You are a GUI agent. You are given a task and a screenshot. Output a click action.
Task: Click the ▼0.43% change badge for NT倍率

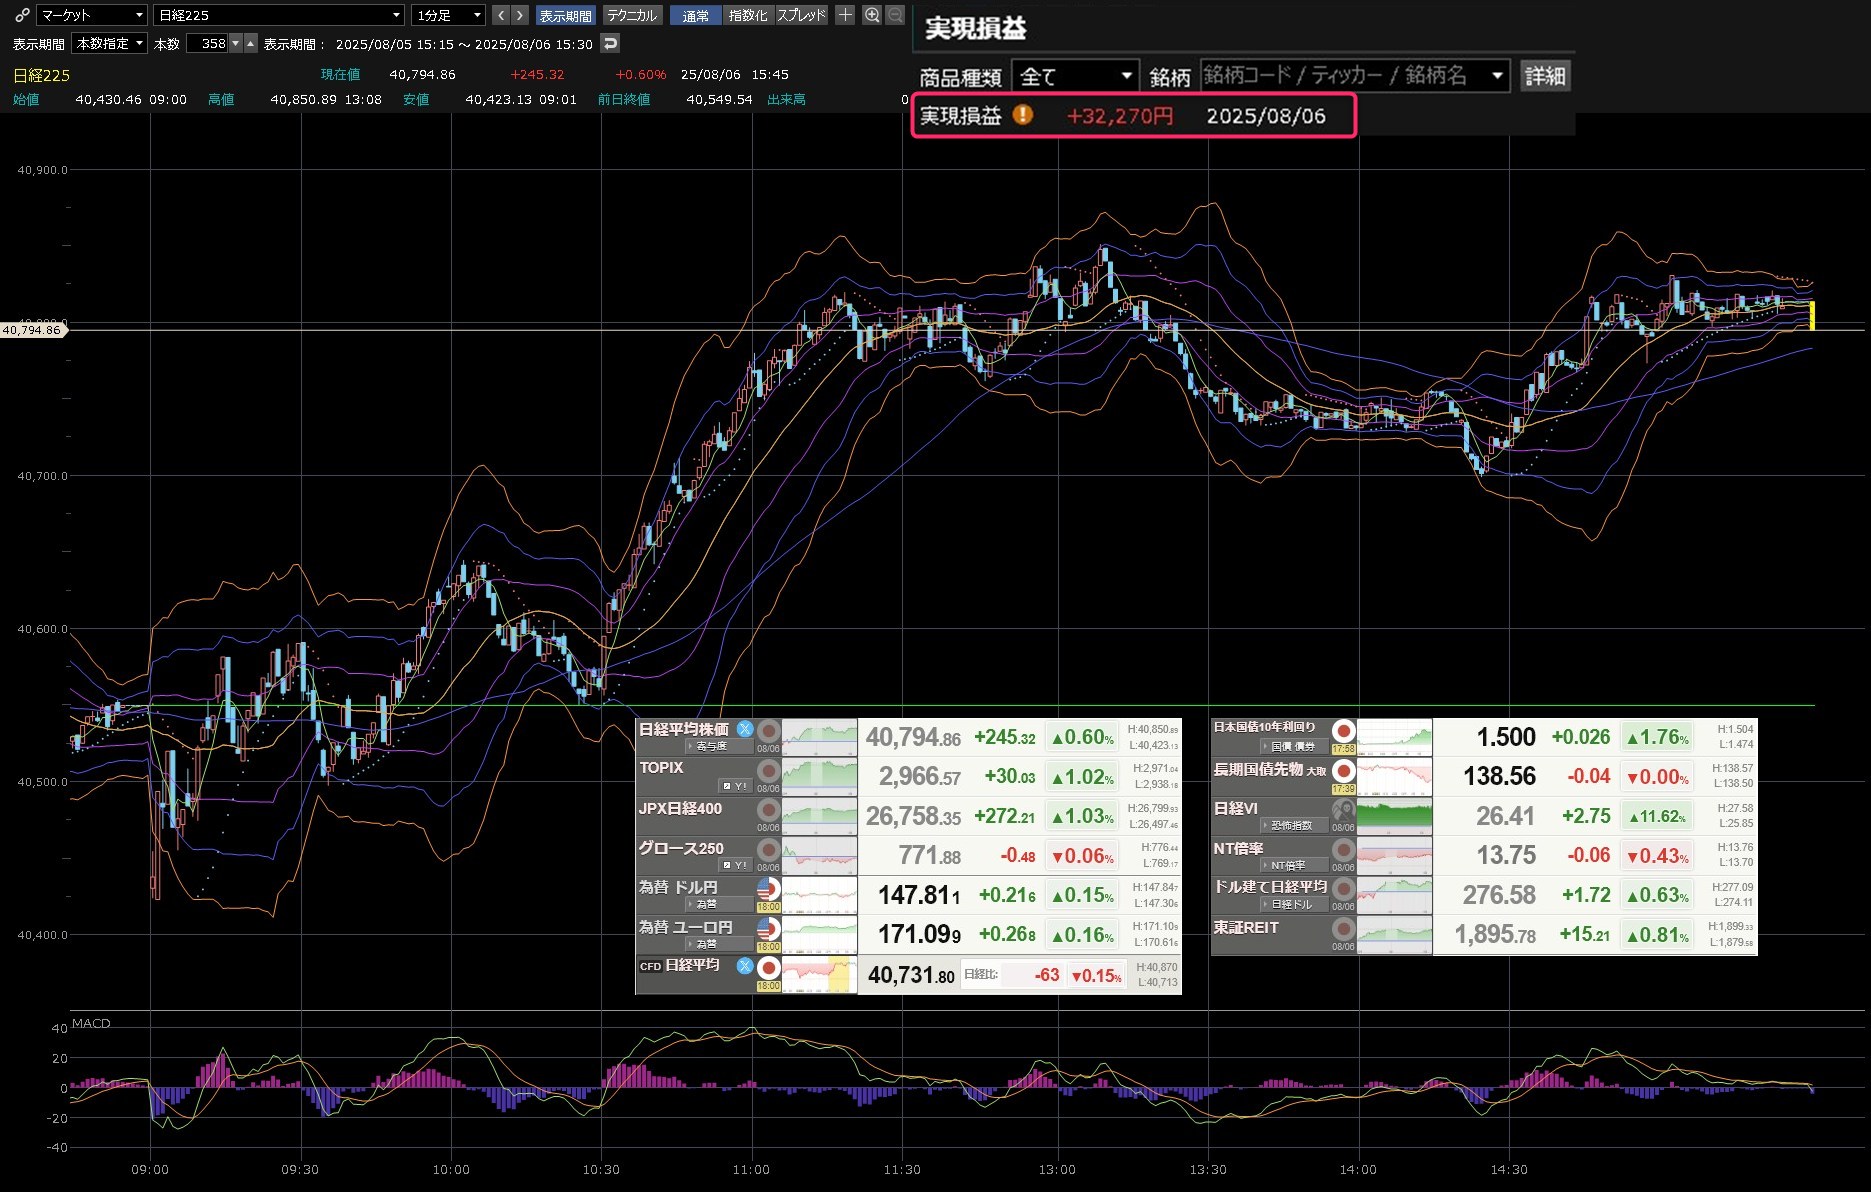pyautogui.click(x=1657, y=856)
